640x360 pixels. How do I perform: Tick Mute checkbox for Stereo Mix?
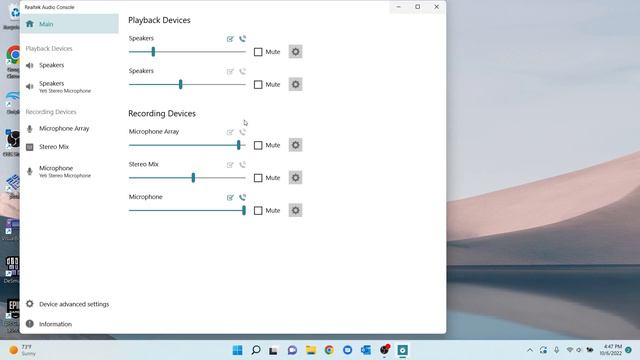258,178
